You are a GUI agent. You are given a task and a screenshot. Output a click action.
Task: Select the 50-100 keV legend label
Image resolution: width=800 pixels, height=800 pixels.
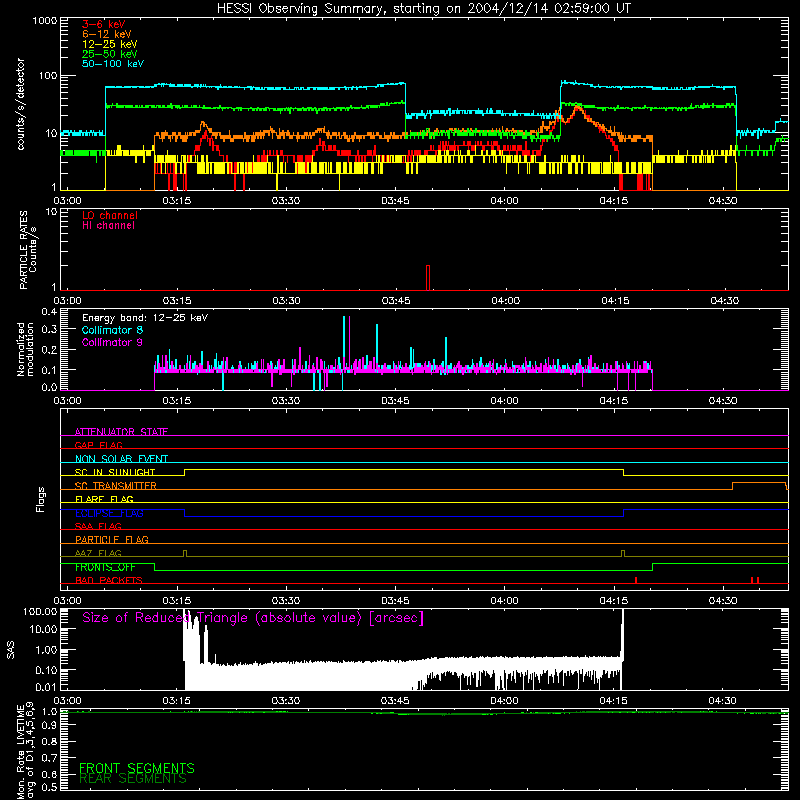point(113,64)
